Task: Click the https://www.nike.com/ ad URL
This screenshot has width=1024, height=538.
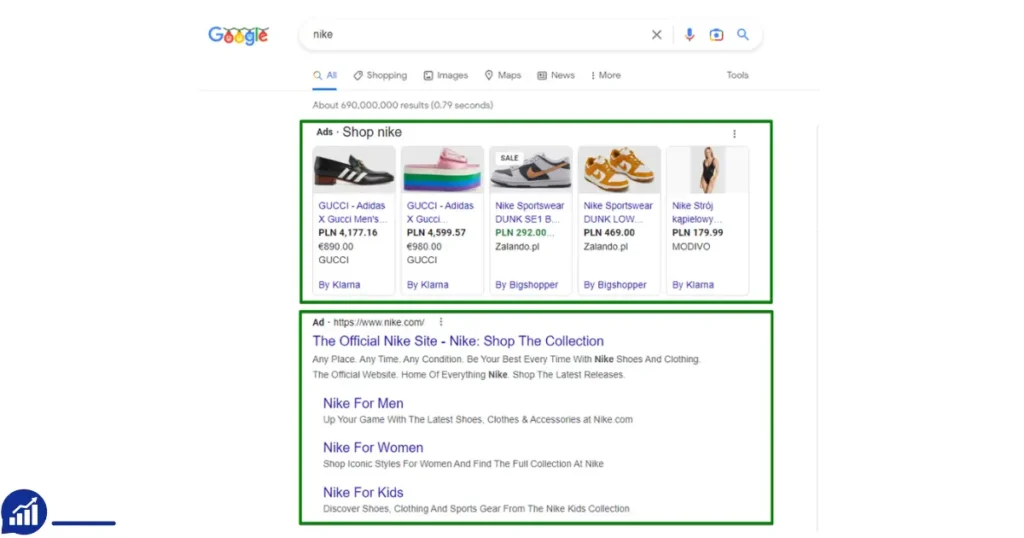Action: (x=379, y=323)
